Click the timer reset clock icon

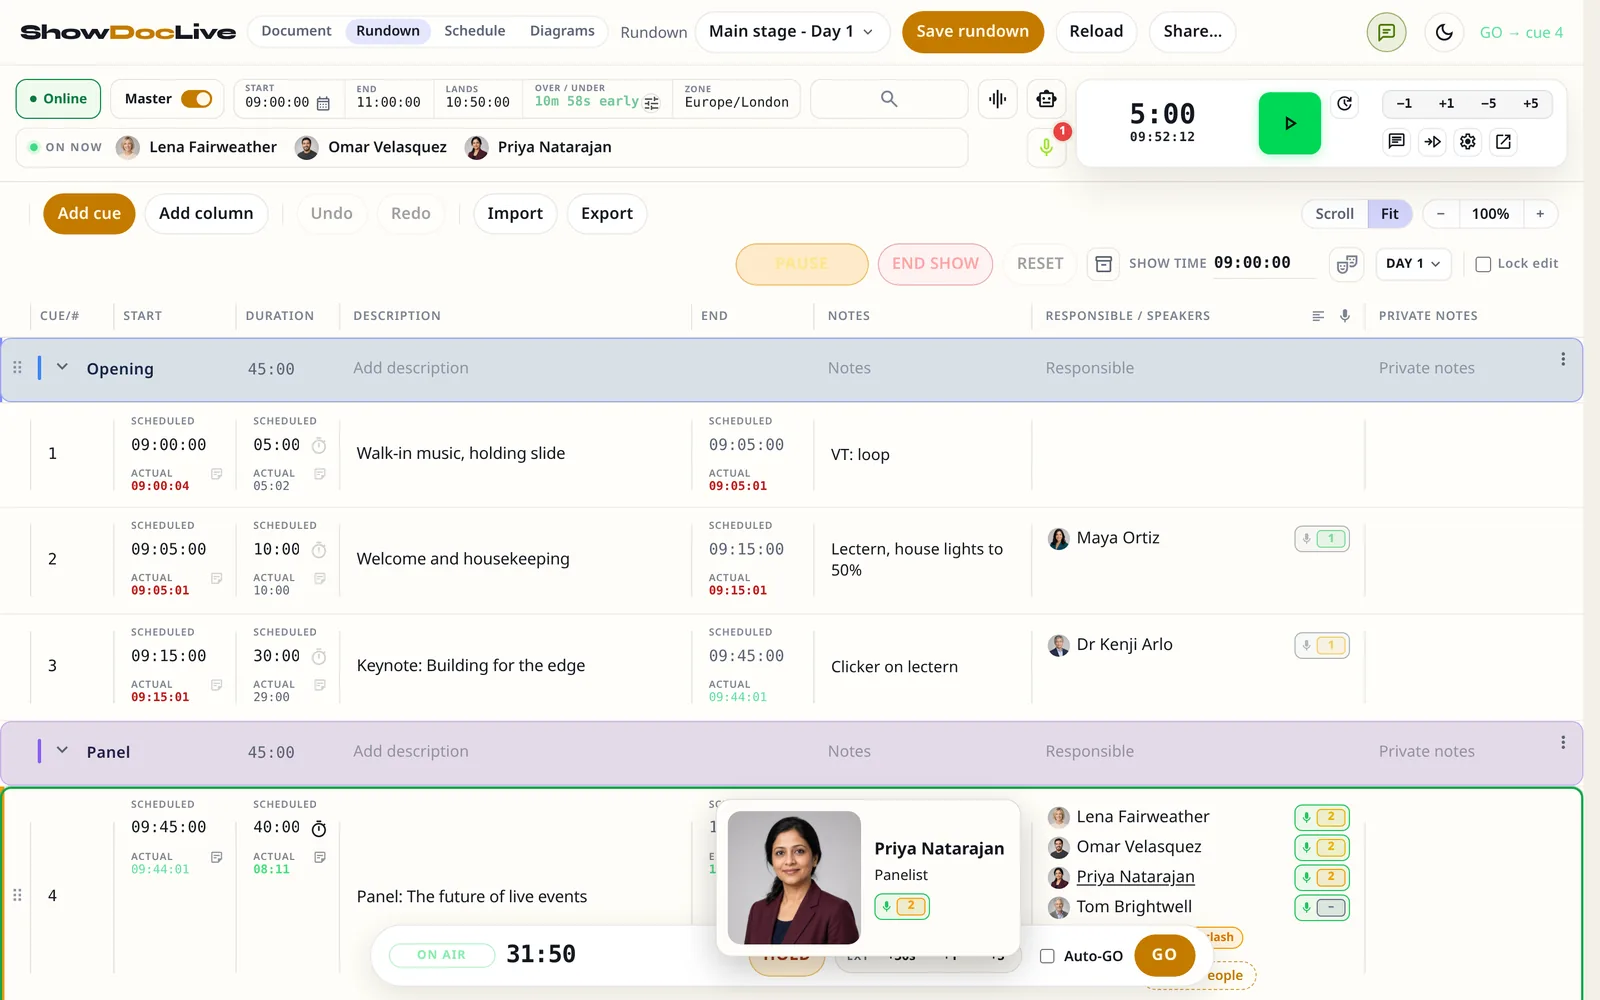coord(1345,104)
